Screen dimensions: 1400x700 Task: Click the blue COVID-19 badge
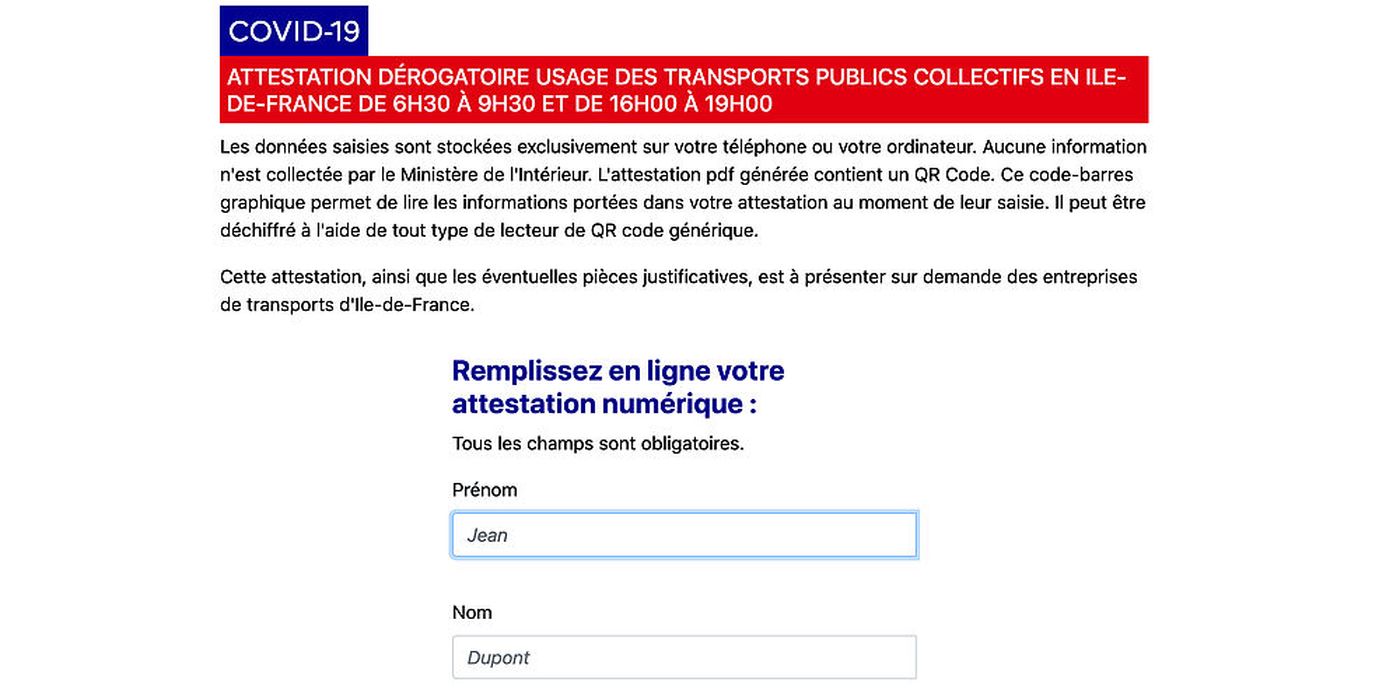pos(294,31)
